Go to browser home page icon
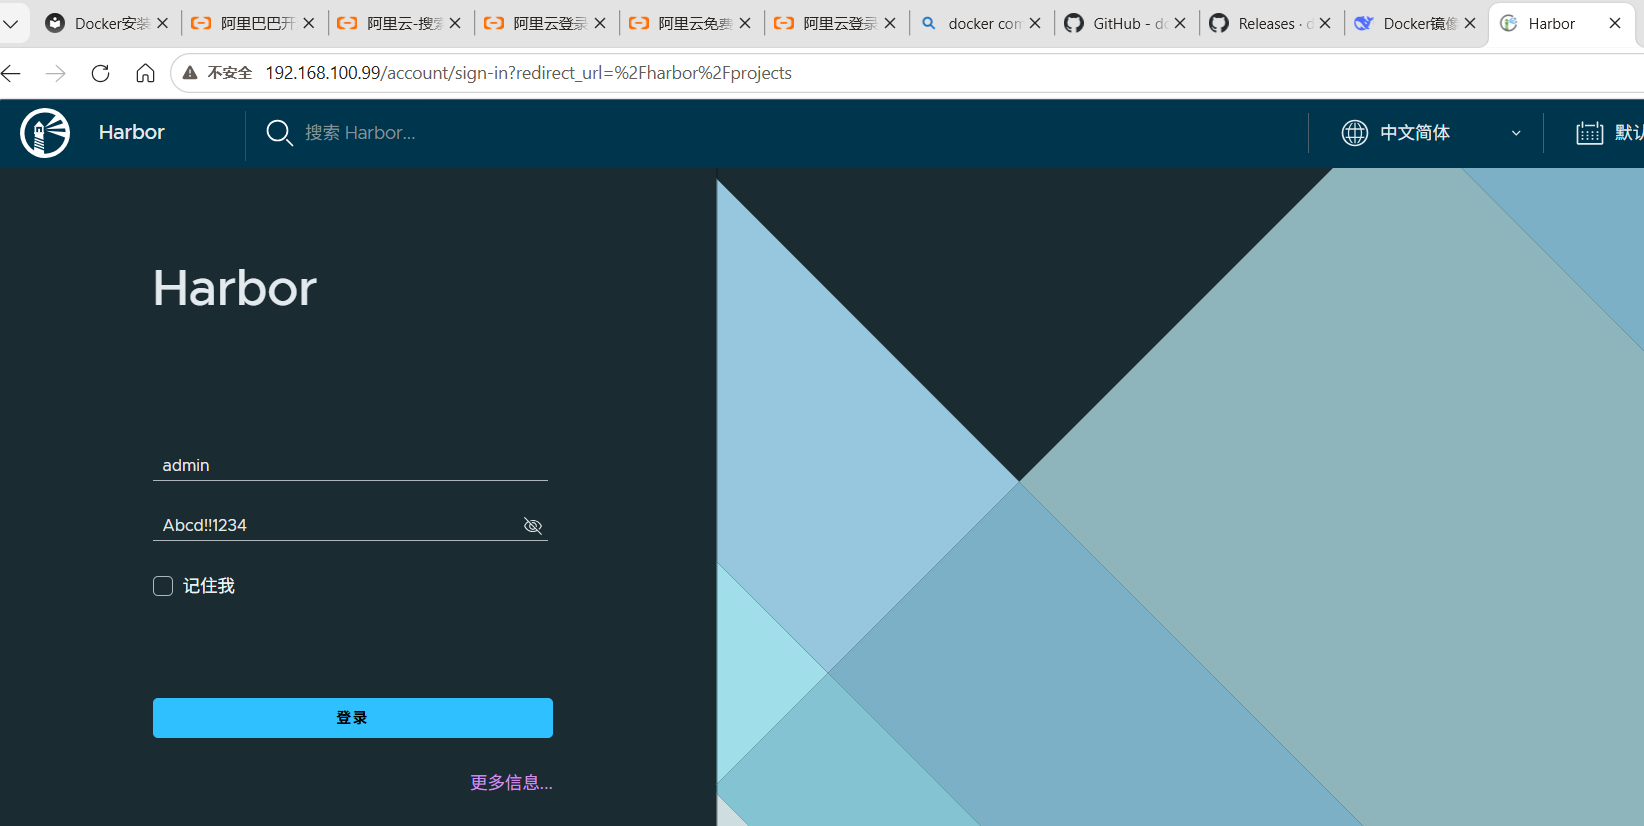The height and width of the screenshot is (826, 1644). click(145, 73)
